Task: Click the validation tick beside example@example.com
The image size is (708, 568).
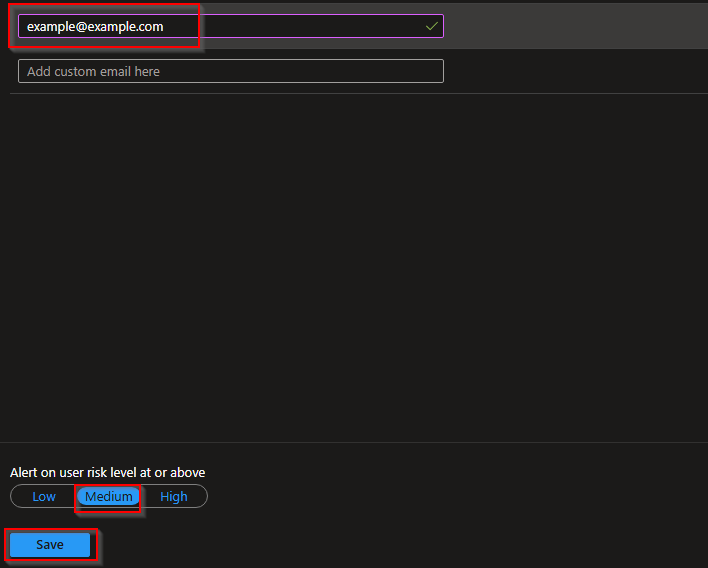Action: (x=431, y=27)
